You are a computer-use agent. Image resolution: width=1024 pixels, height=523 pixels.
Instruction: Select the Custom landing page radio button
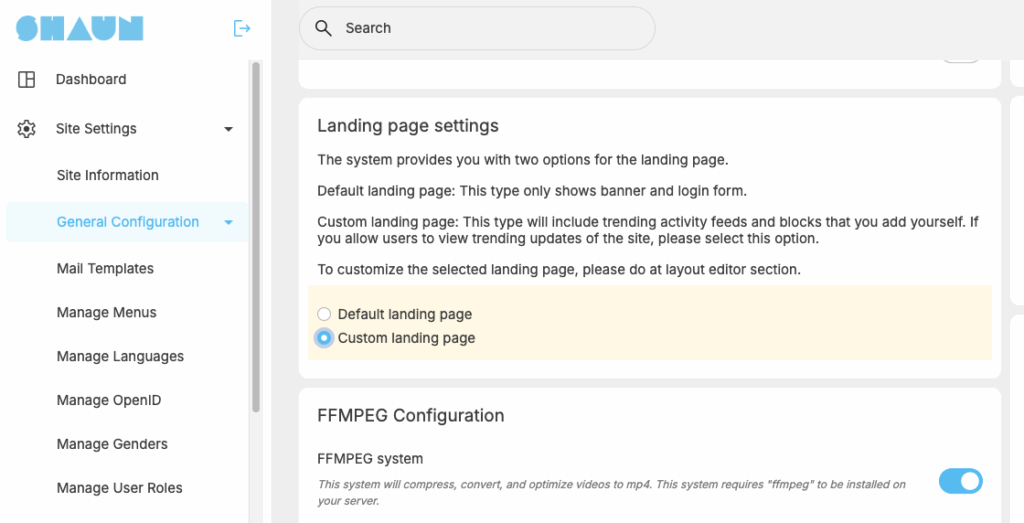[324, 338]
